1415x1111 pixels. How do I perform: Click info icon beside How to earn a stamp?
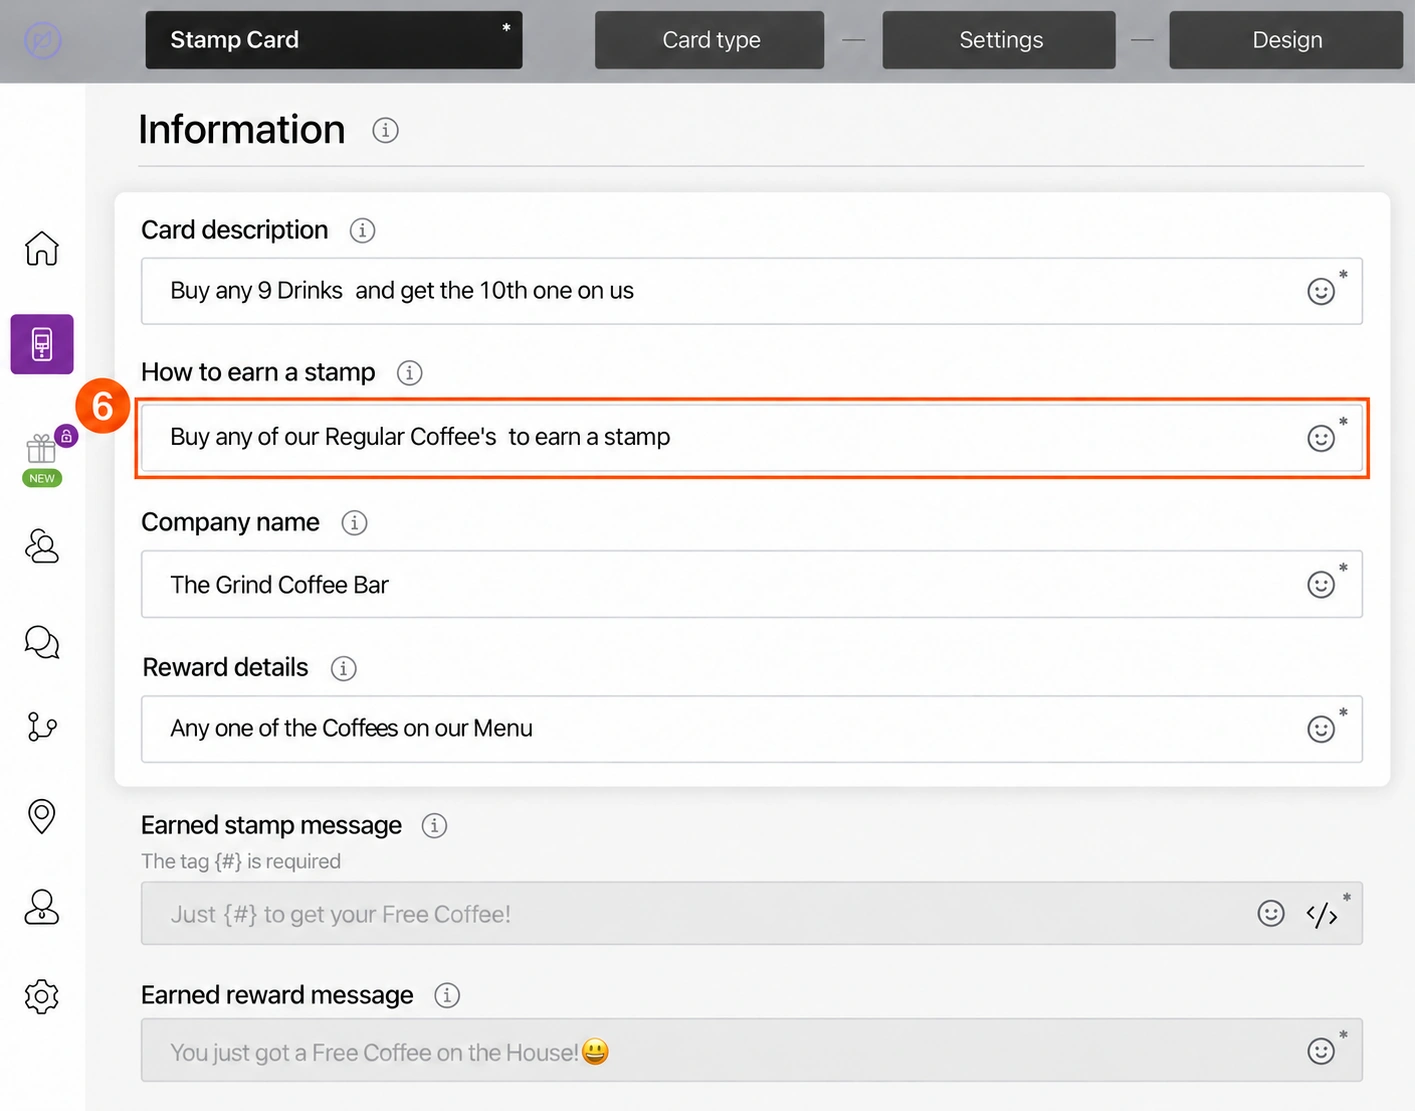(x=409, y=373)
